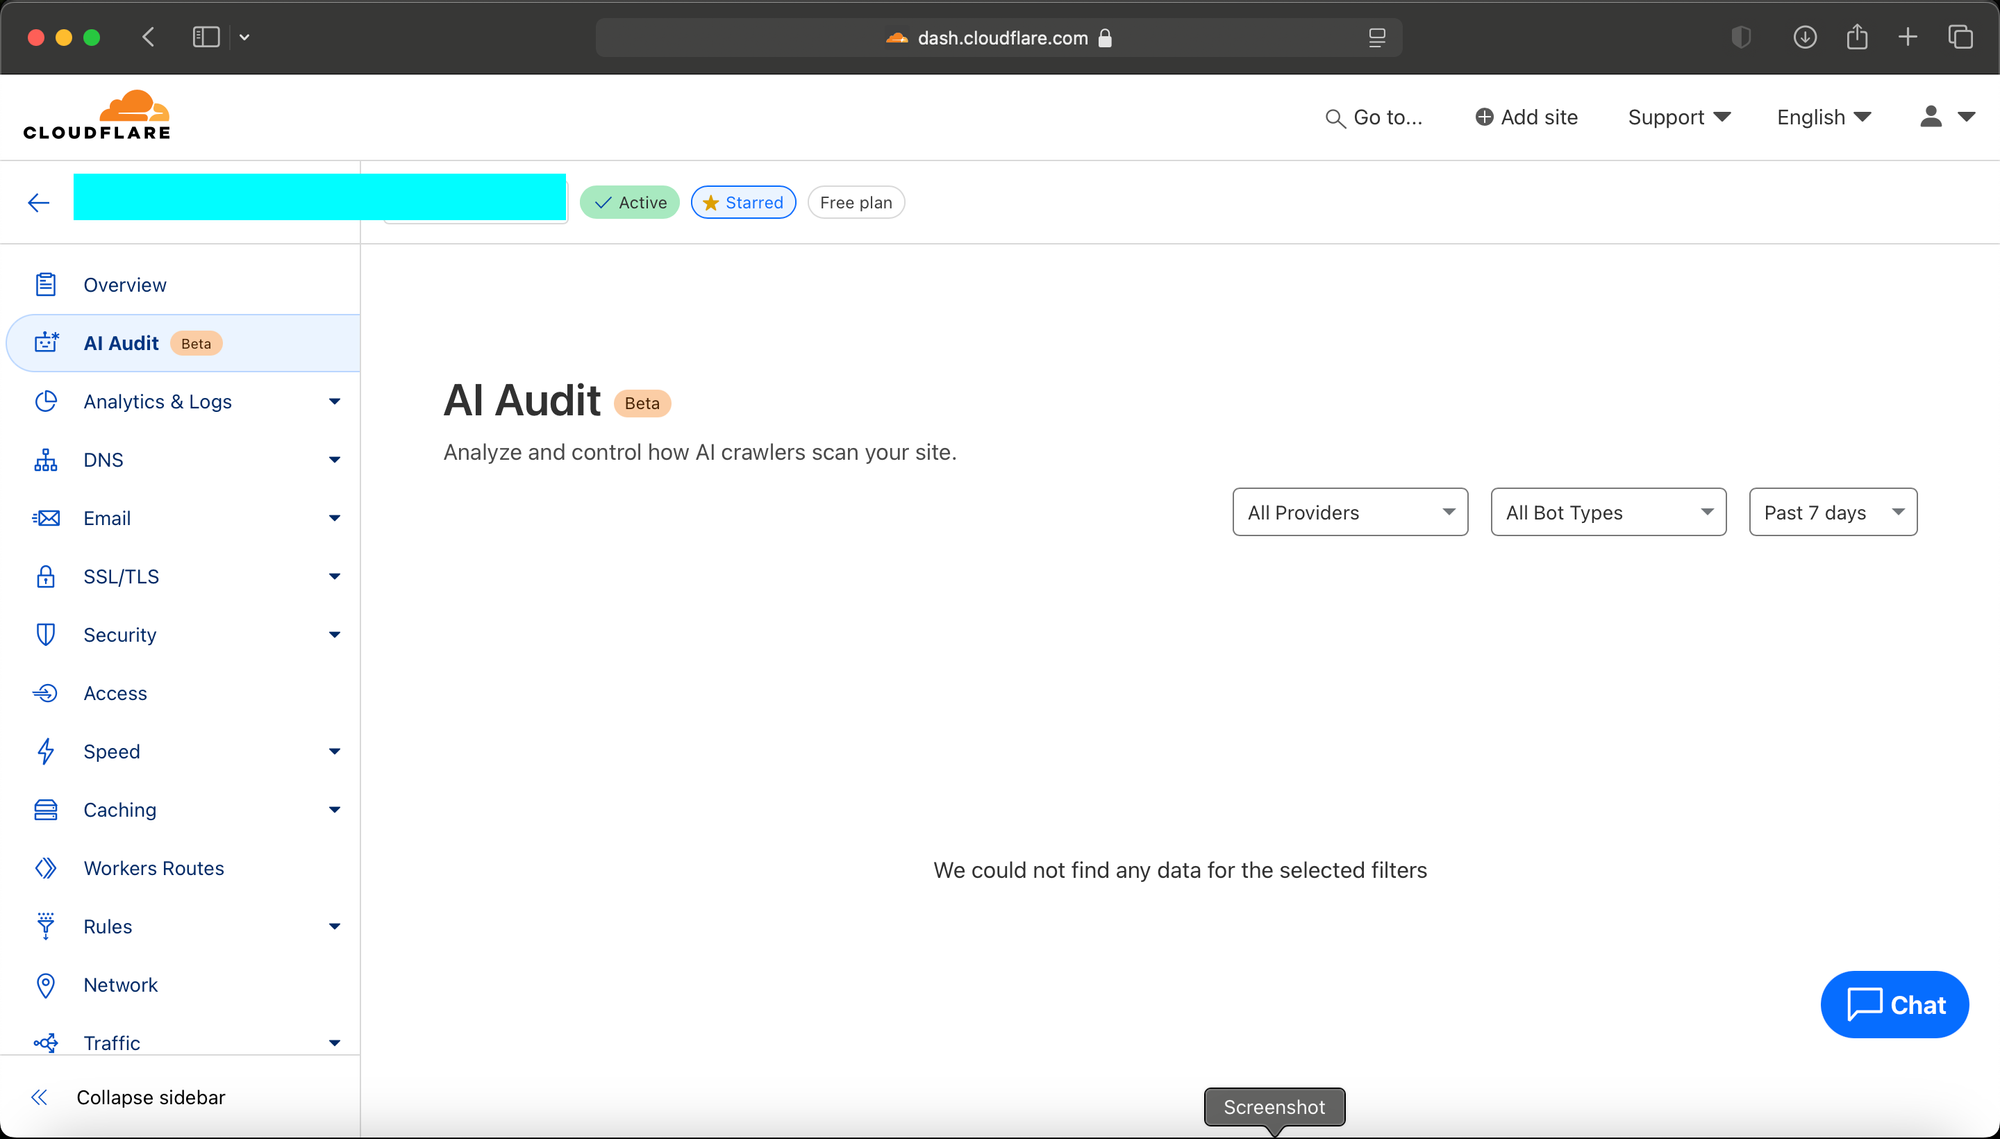The image size is (2000, 1139).
Task: Open the Past 7 days range dropdown
Action: click(x=1832, y=512)
